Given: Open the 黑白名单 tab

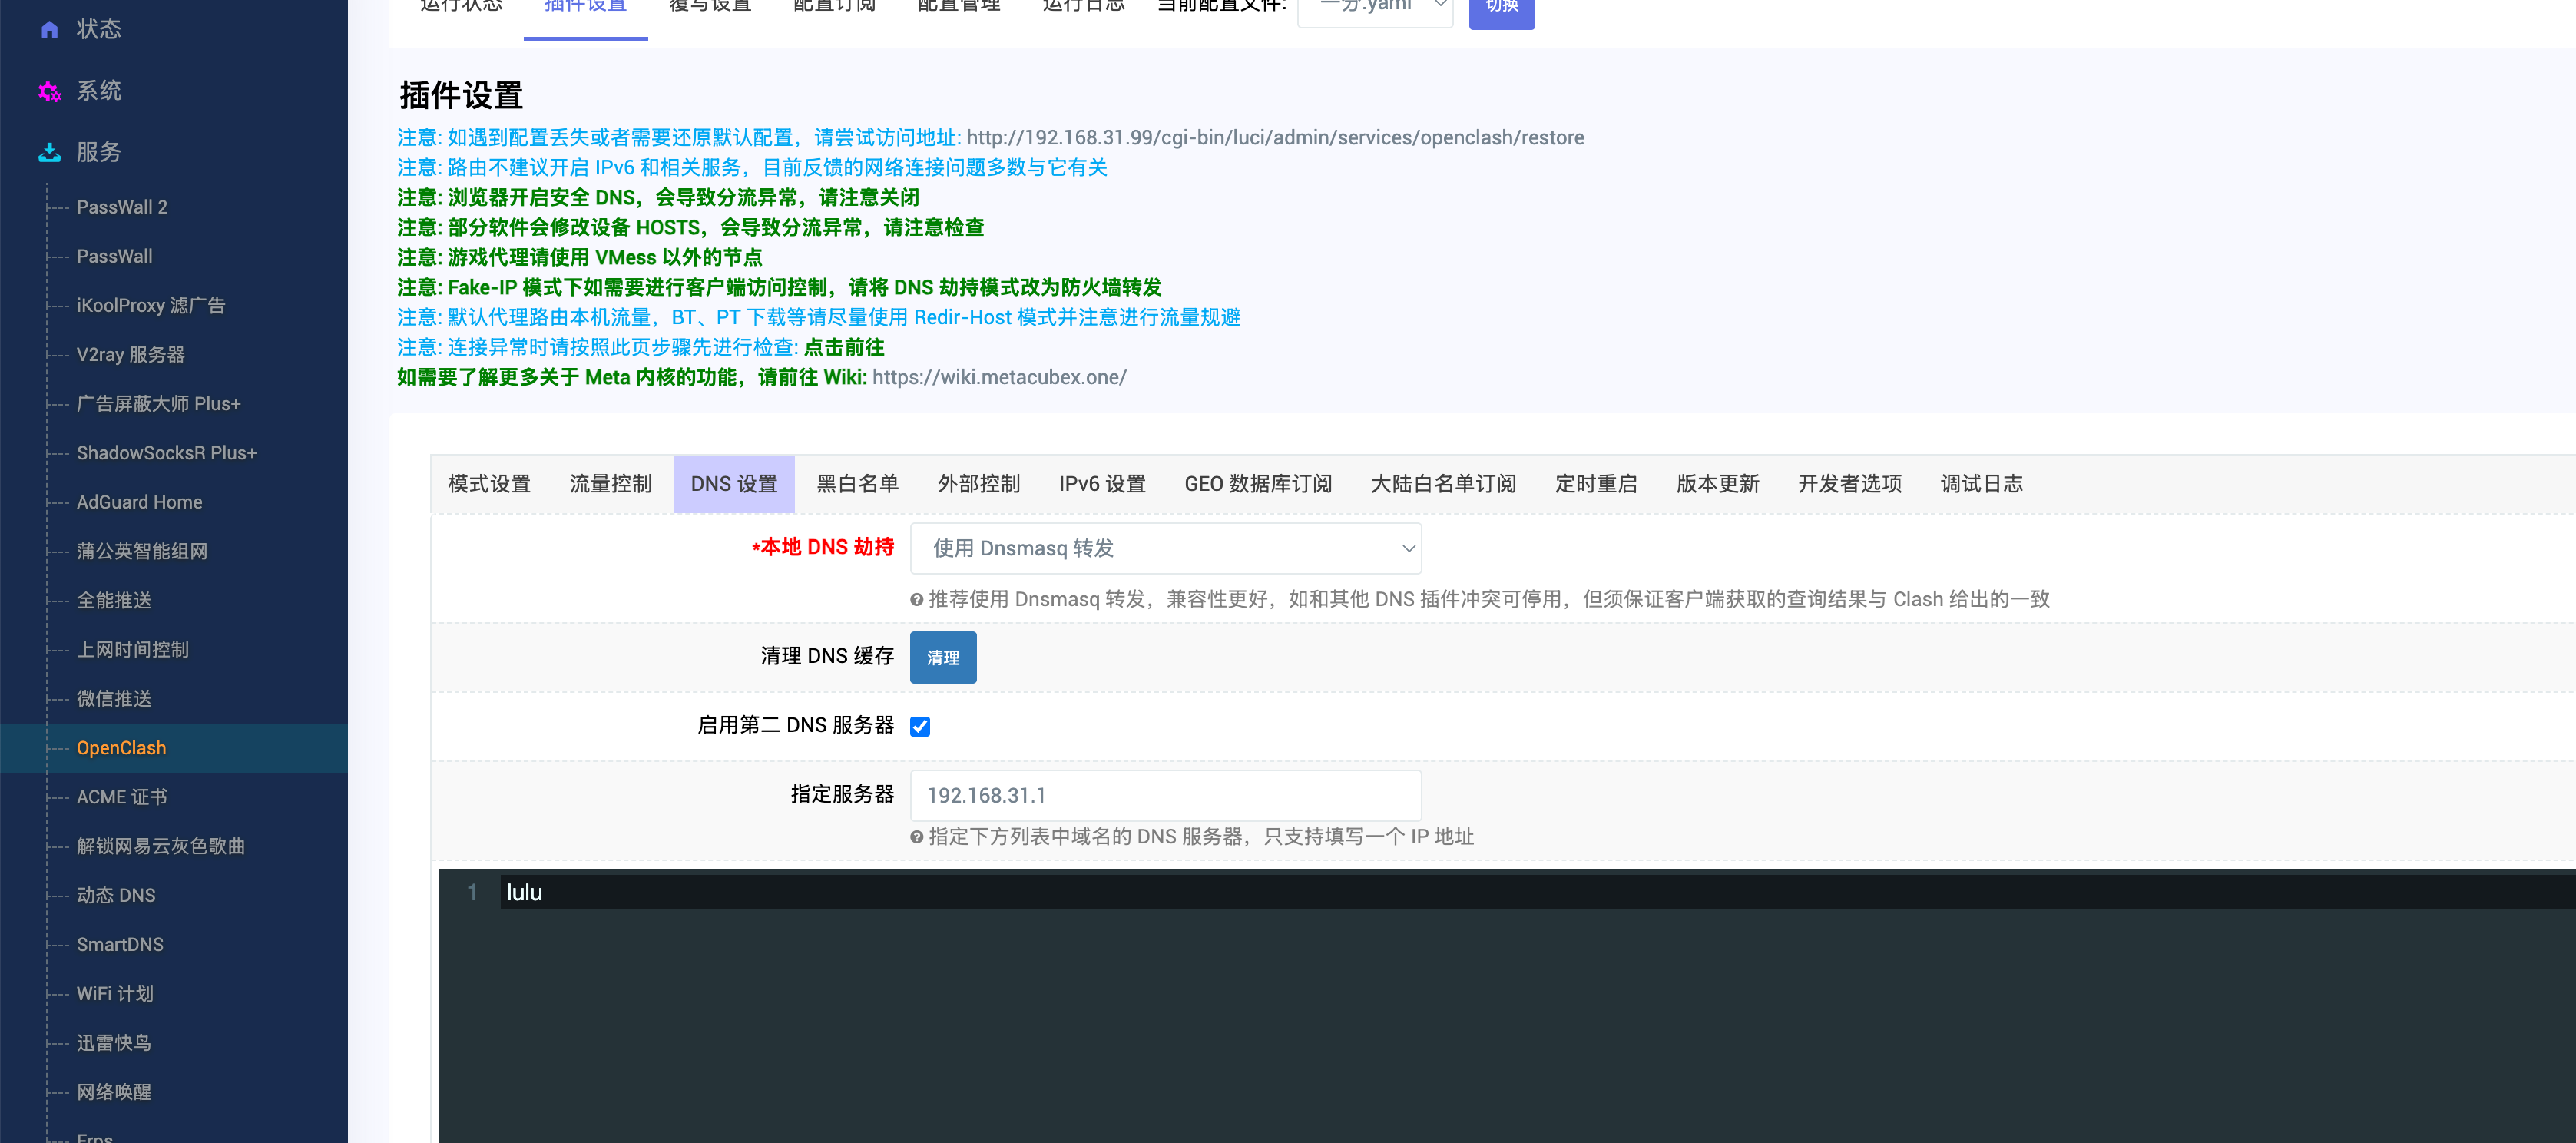Looking at the screenshot, I should coord(857,484).
